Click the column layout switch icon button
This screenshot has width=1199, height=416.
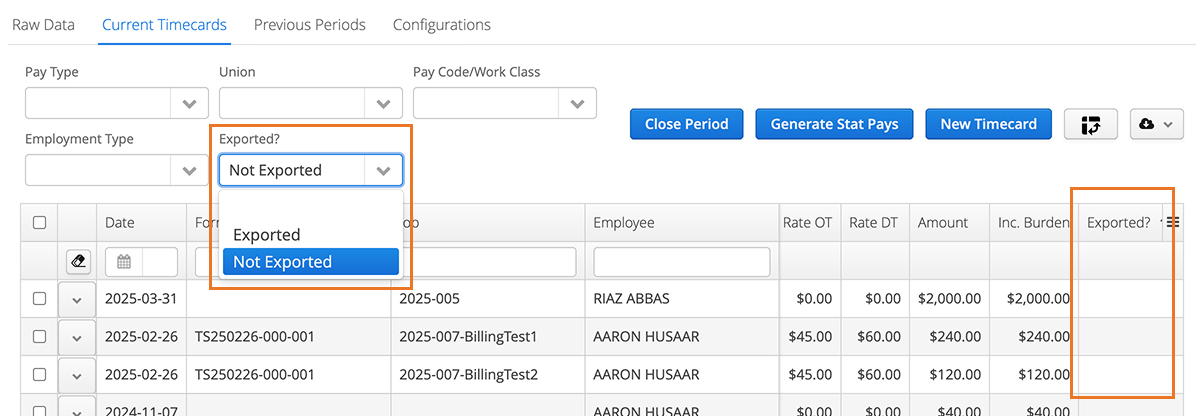point(1090,124)
